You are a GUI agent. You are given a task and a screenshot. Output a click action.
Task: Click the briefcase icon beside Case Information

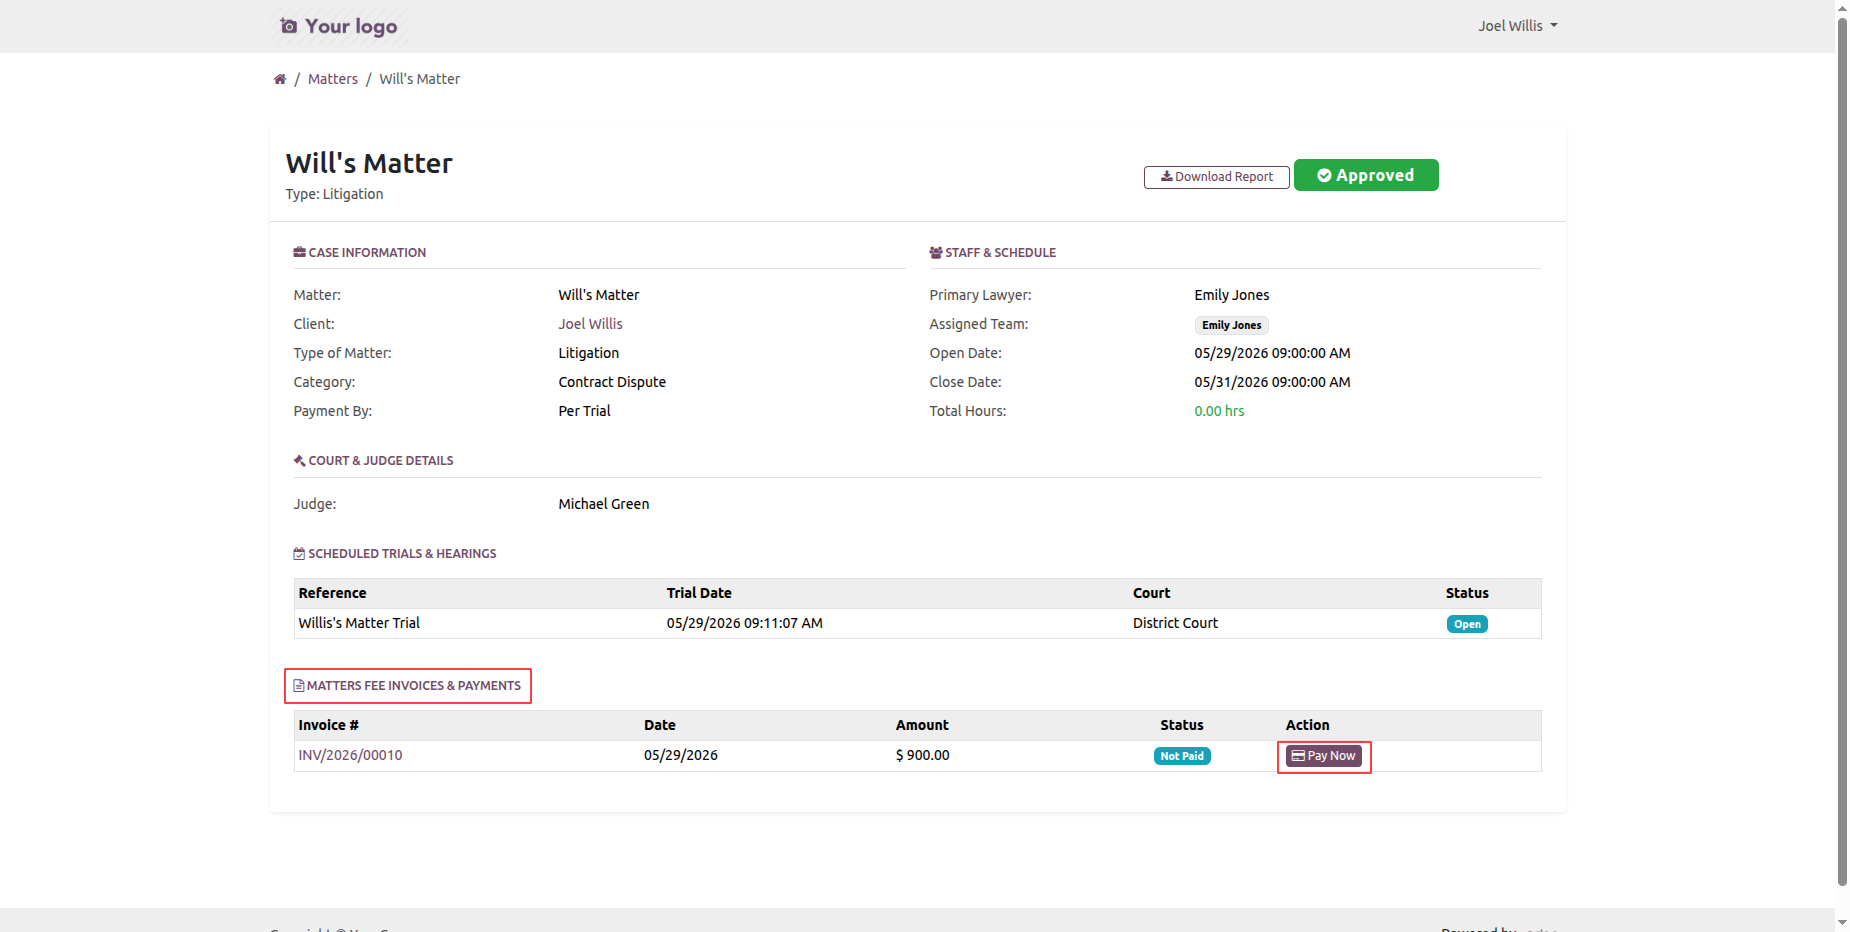tap(299, 252)
